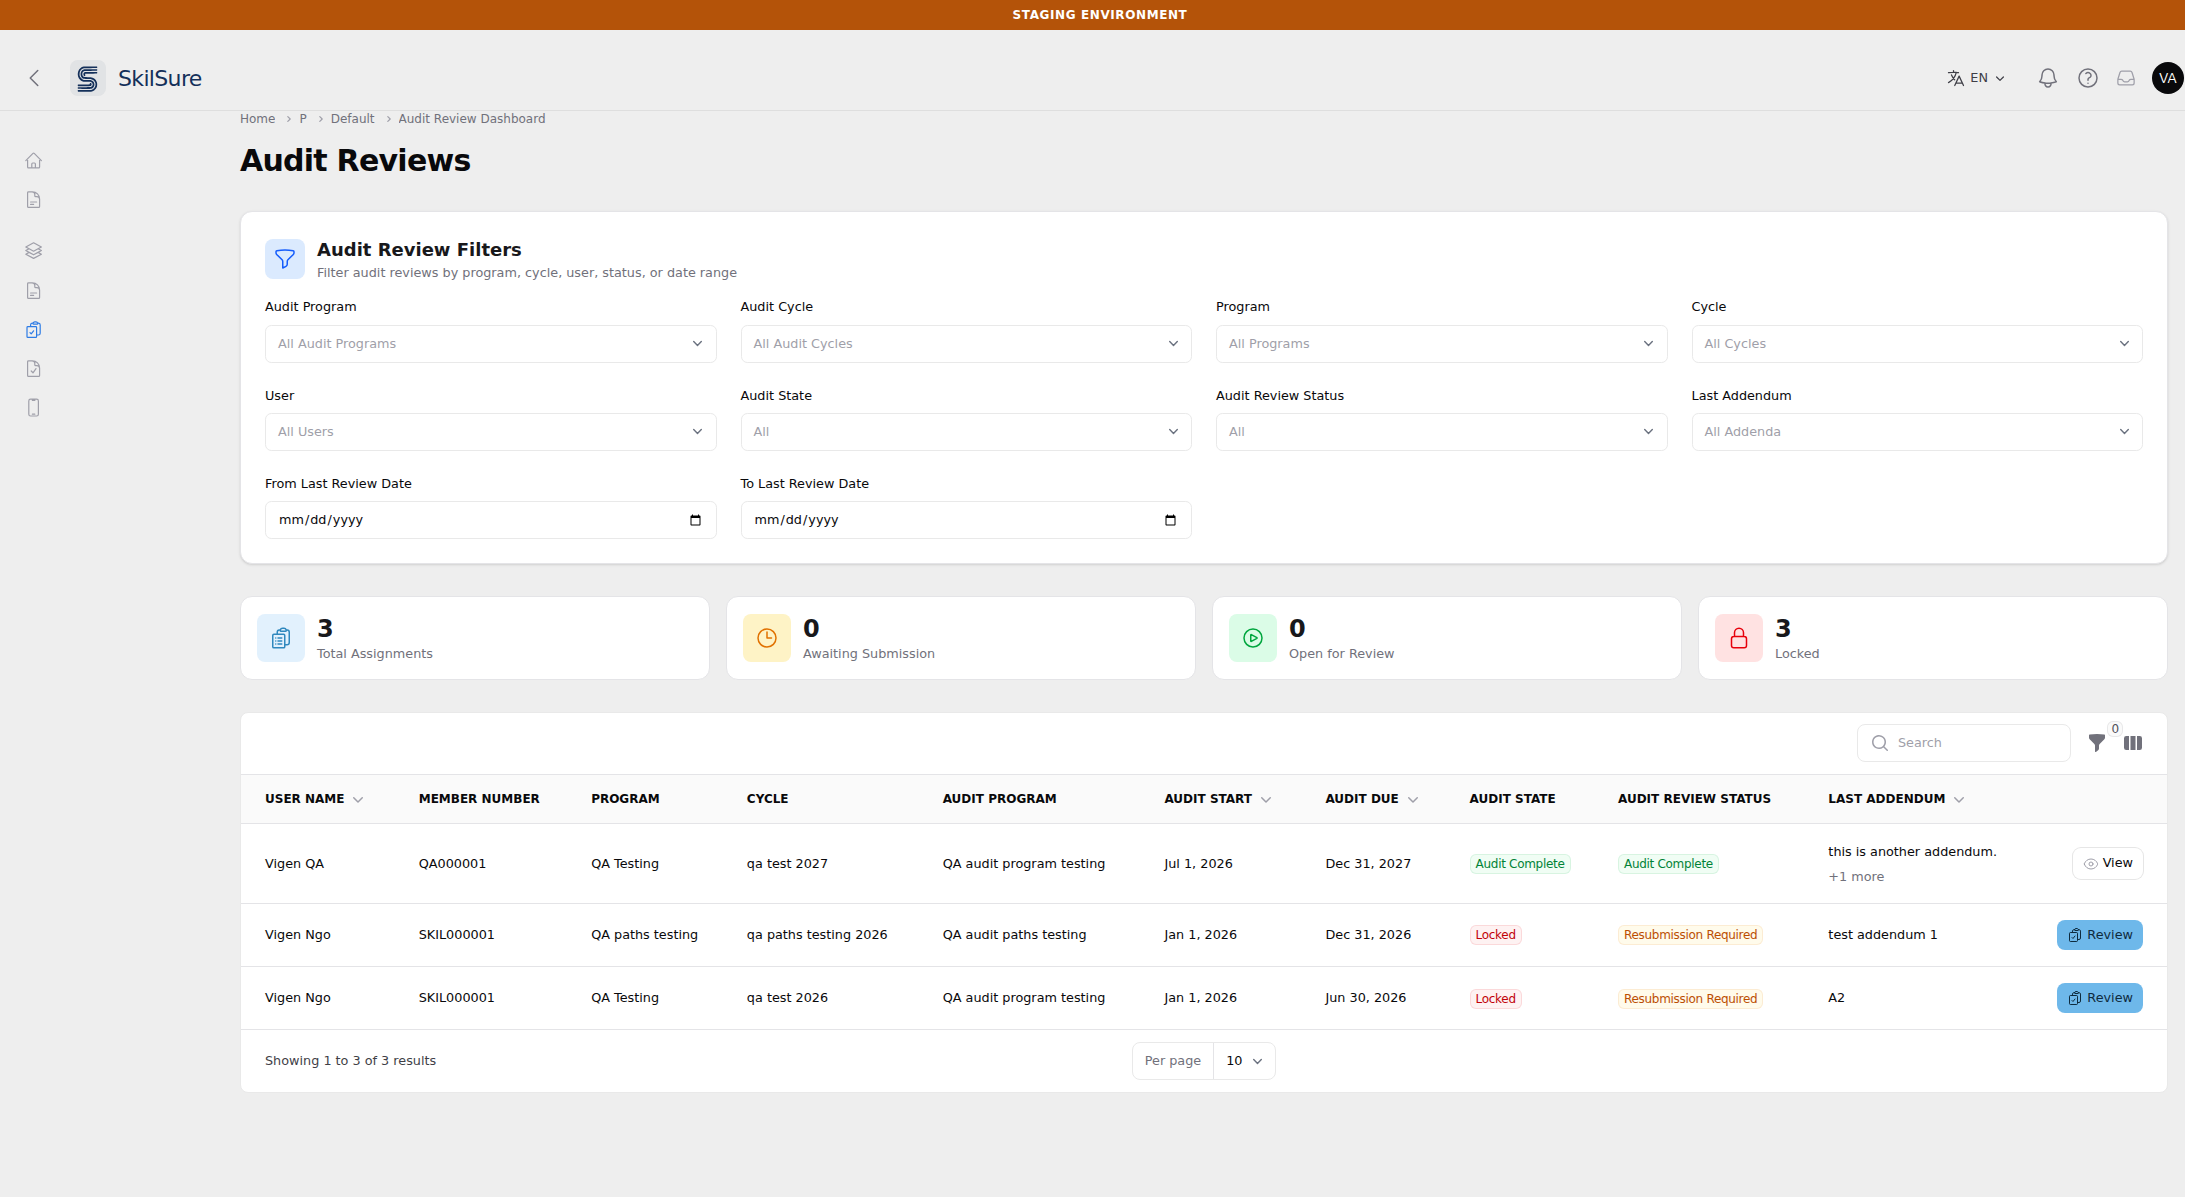Image resolution: width=2185 pixels, height=1197 pixels.
Task: Click the Locked card padlock icon
Action: [1739, 638]
